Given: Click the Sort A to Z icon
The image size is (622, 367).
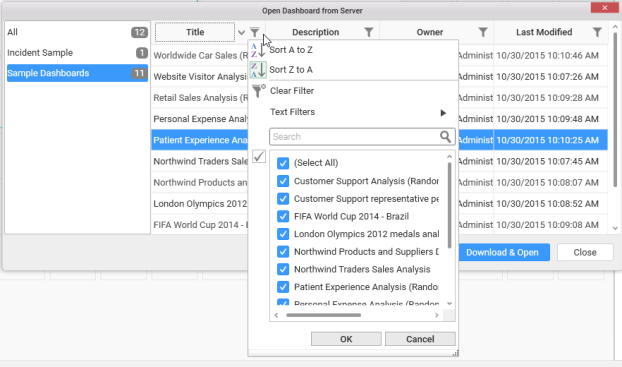Looking at the screenshot, I should click(257, 50).
